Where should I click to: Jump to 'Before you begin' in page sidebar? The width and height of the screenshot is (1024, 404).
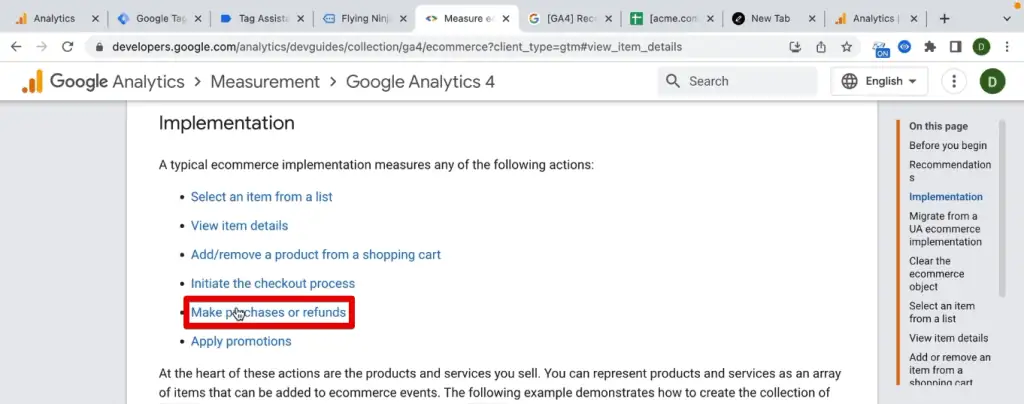point(948,146)
